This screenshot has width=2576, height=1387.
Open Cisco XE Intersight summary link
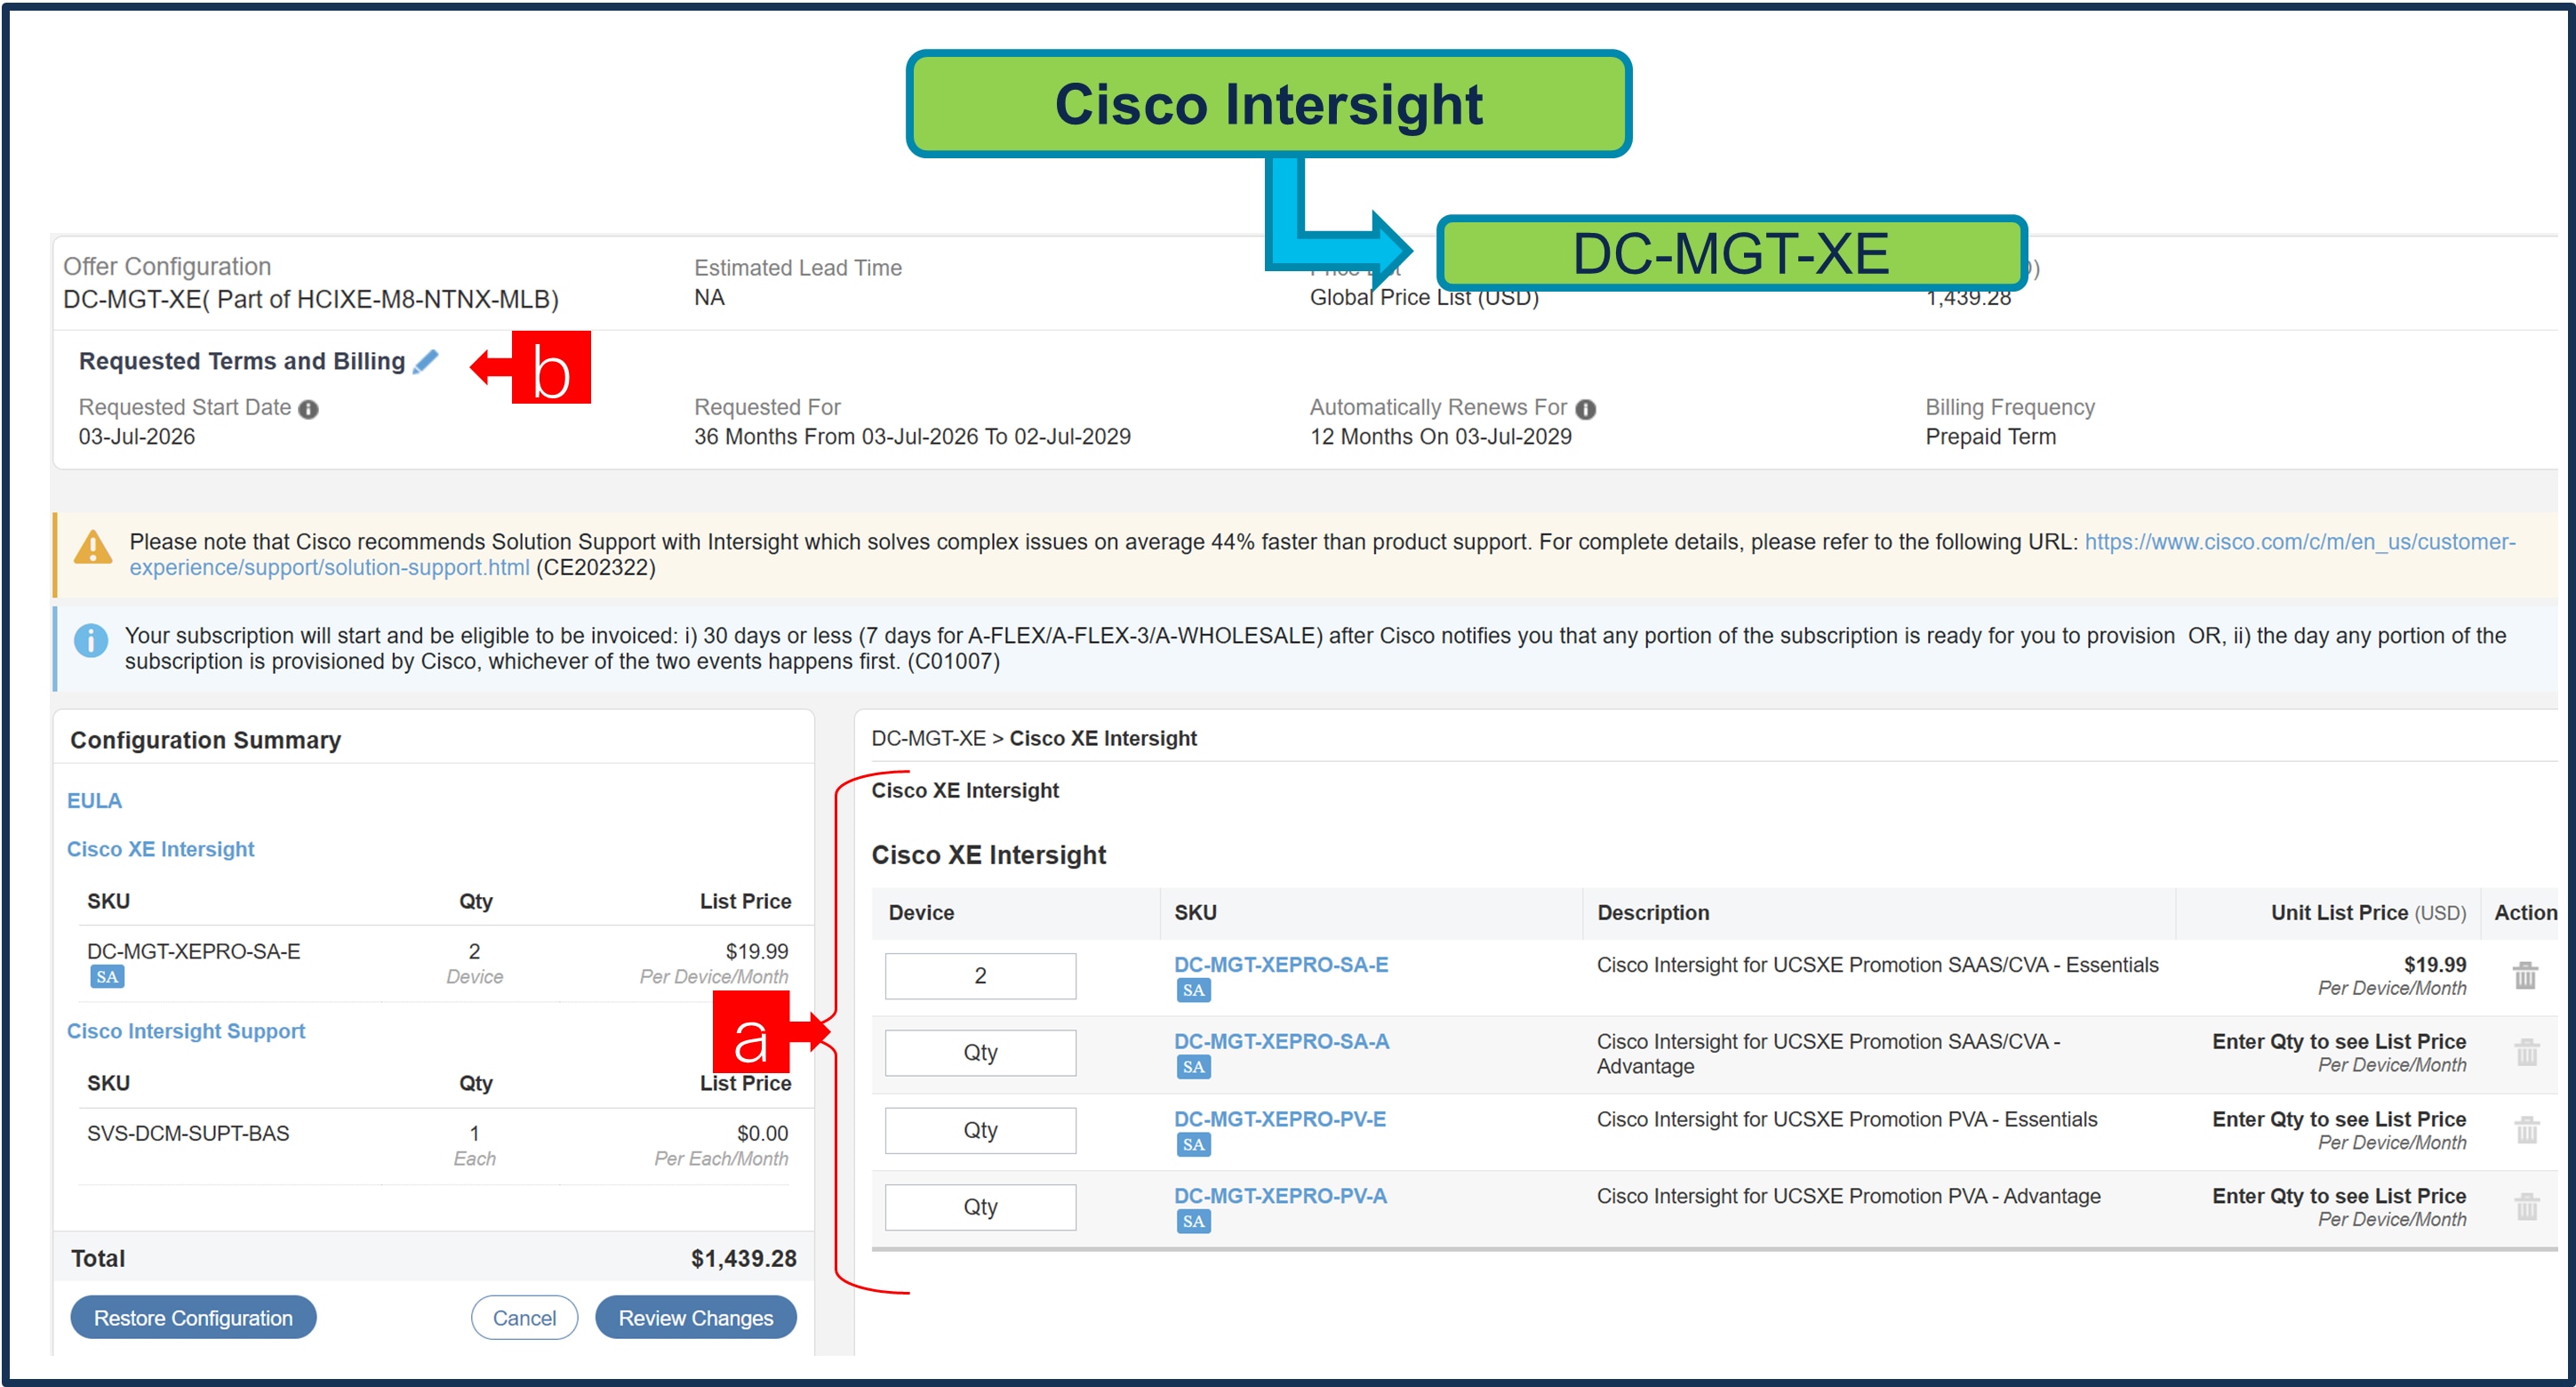click(160, 849)
